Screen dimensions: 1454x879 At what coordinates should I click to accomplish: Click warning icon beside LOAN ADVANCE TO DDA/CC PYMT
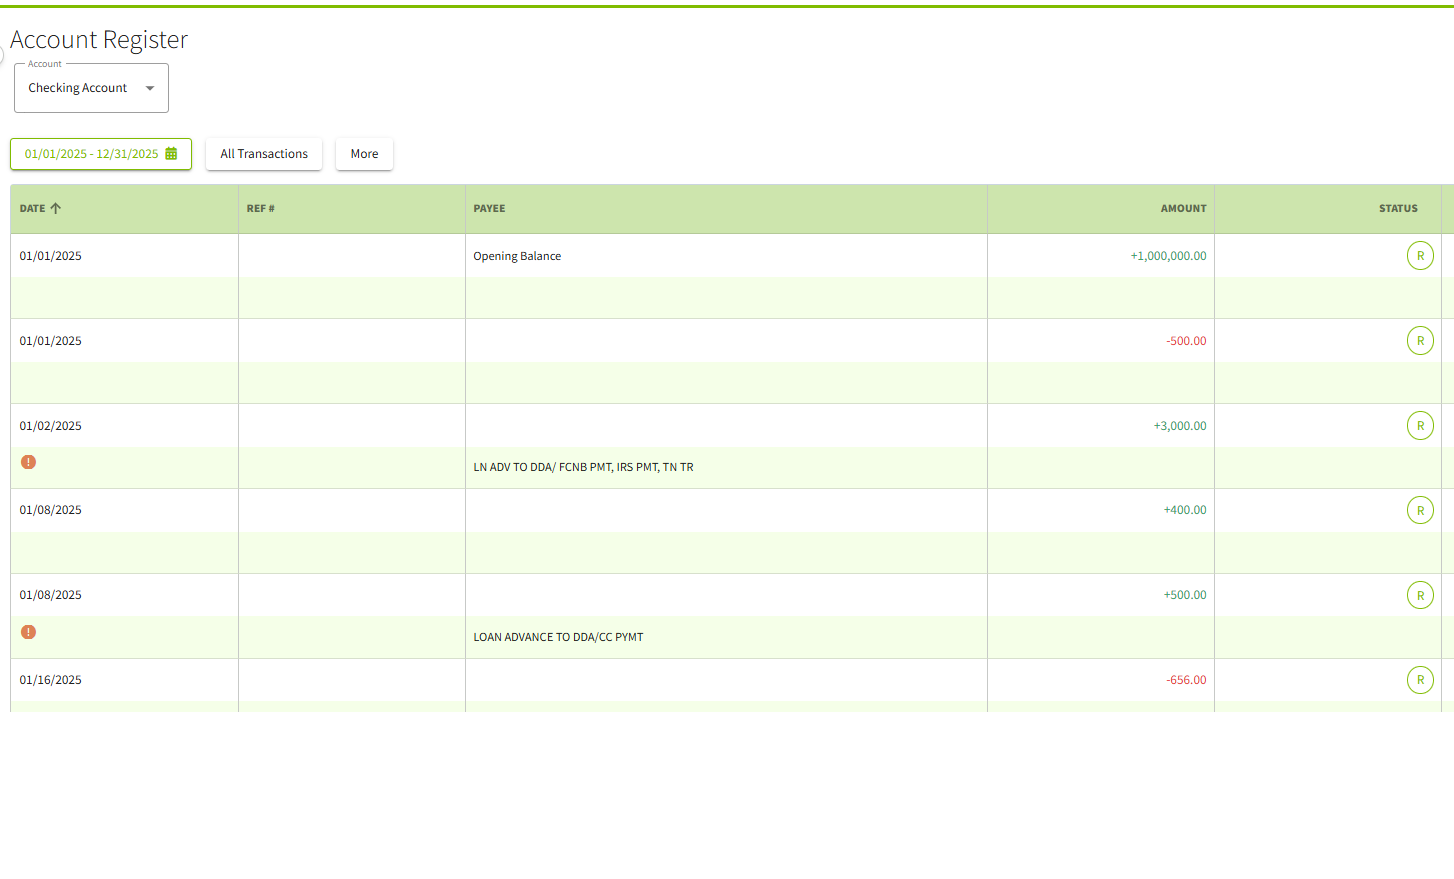click(x=28, y=632)
